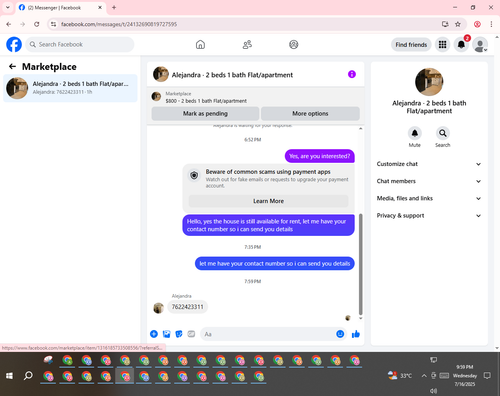Open conversation information purple icon

pos(352,74)
